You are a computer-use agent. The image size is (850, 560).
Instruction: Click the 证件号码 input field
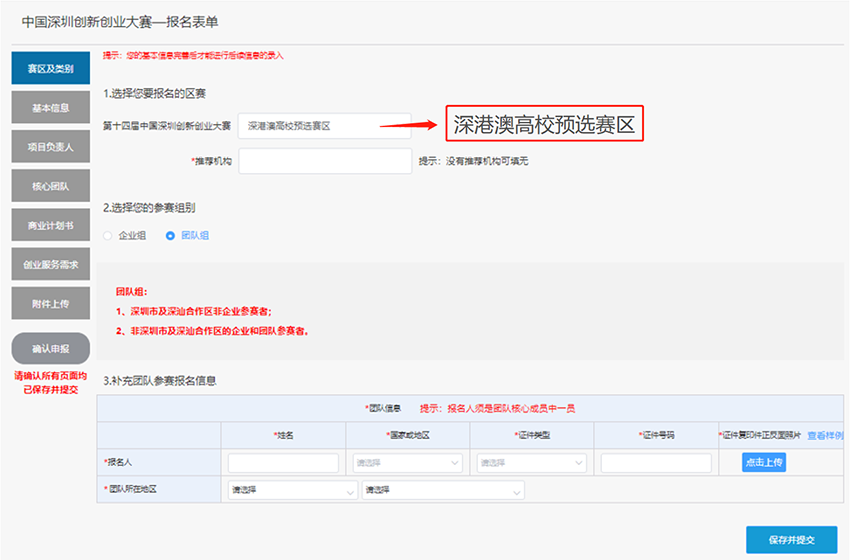[656, 463]
